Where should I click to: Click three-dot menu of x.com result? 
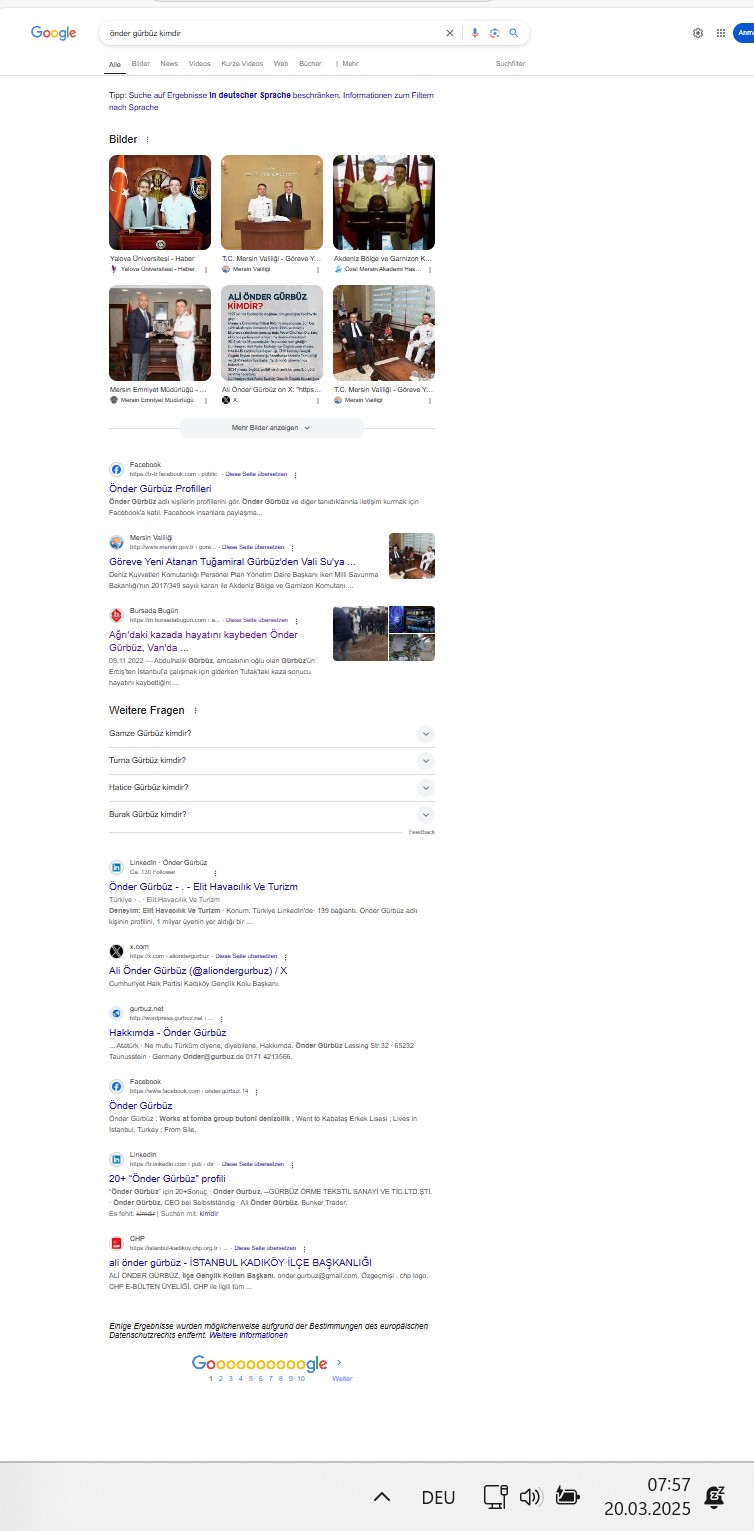(285, 957)
